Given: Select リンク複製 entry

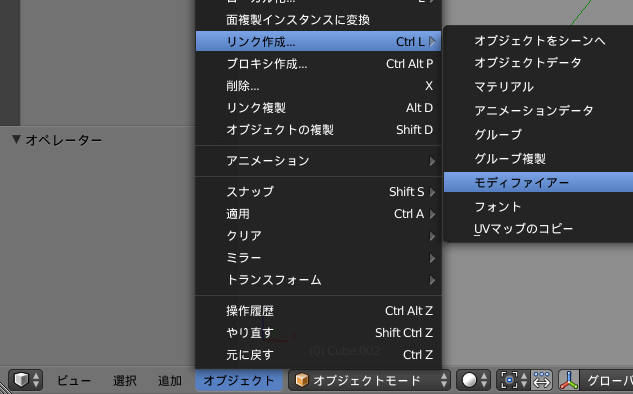Looking at the screenshot, I should pos(319,108).
